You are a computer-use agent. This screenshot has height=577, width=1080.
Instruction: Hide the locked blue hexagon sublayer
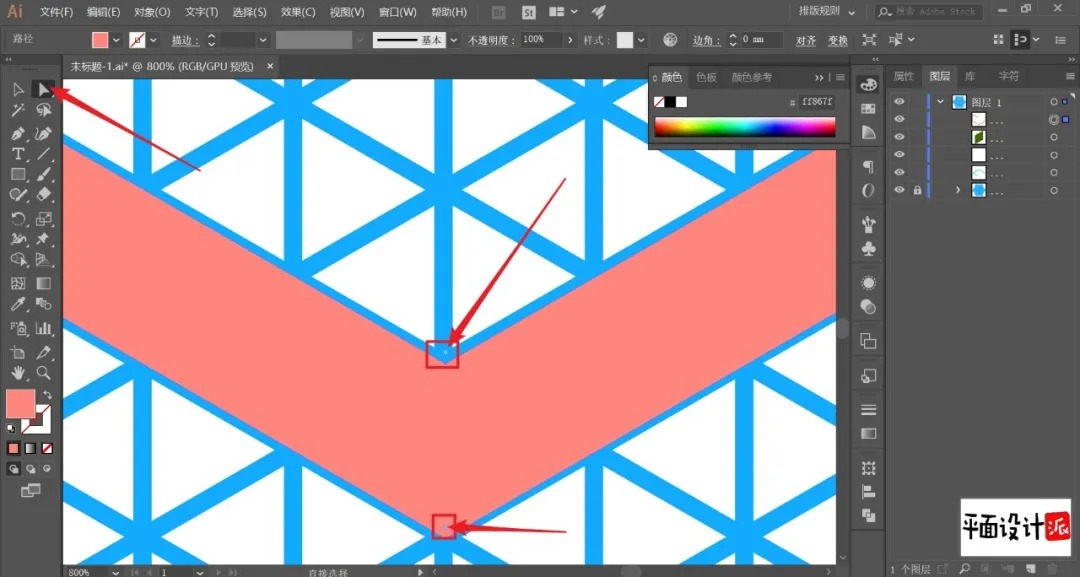point(899,190)
